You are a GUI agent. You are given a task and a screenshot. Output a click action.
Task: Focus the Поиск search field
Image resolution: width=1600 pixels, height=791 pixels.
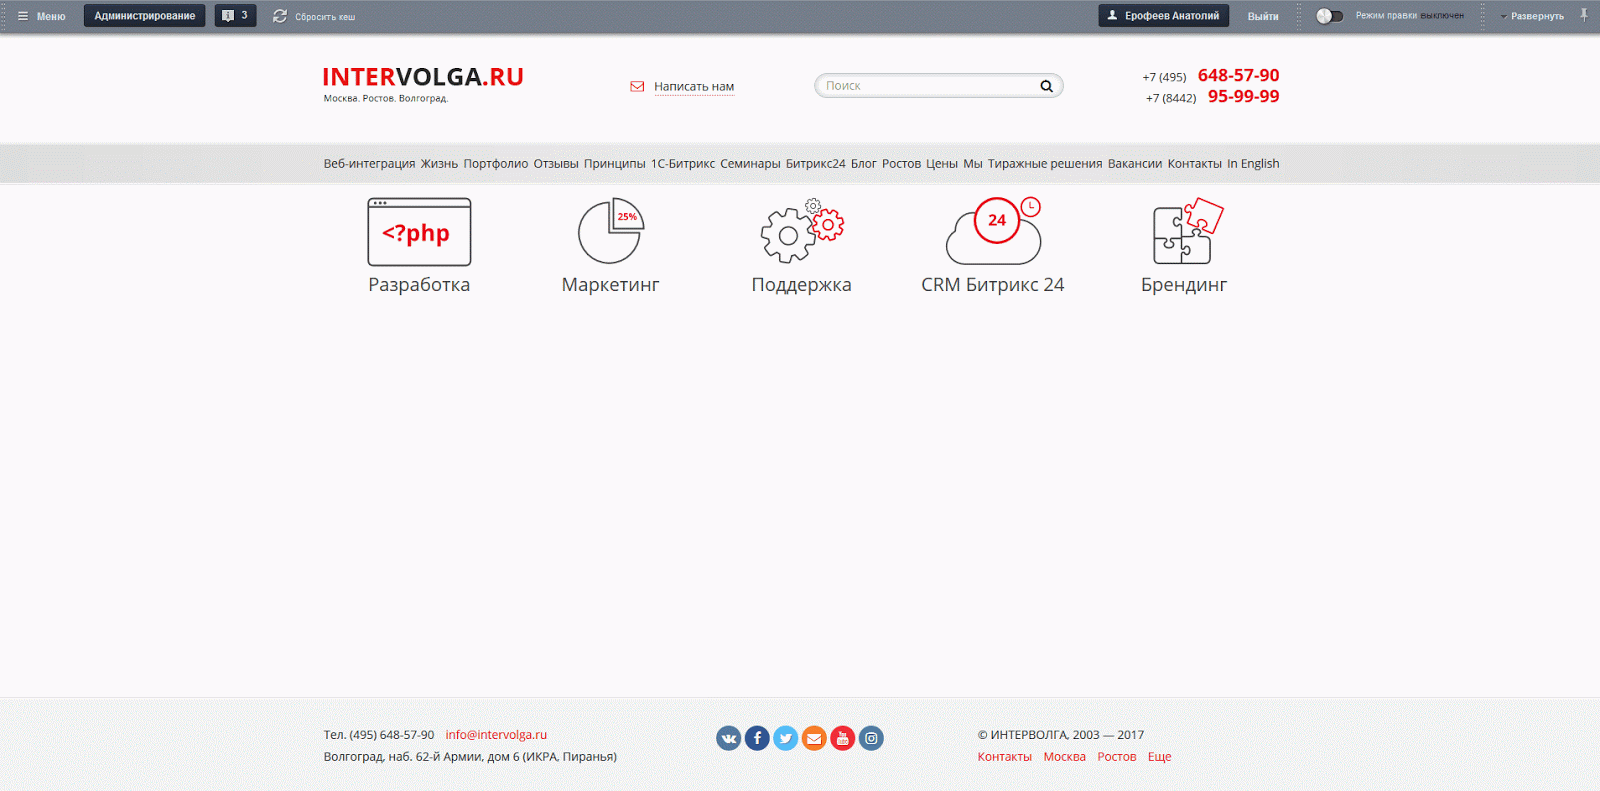[925, 86]
